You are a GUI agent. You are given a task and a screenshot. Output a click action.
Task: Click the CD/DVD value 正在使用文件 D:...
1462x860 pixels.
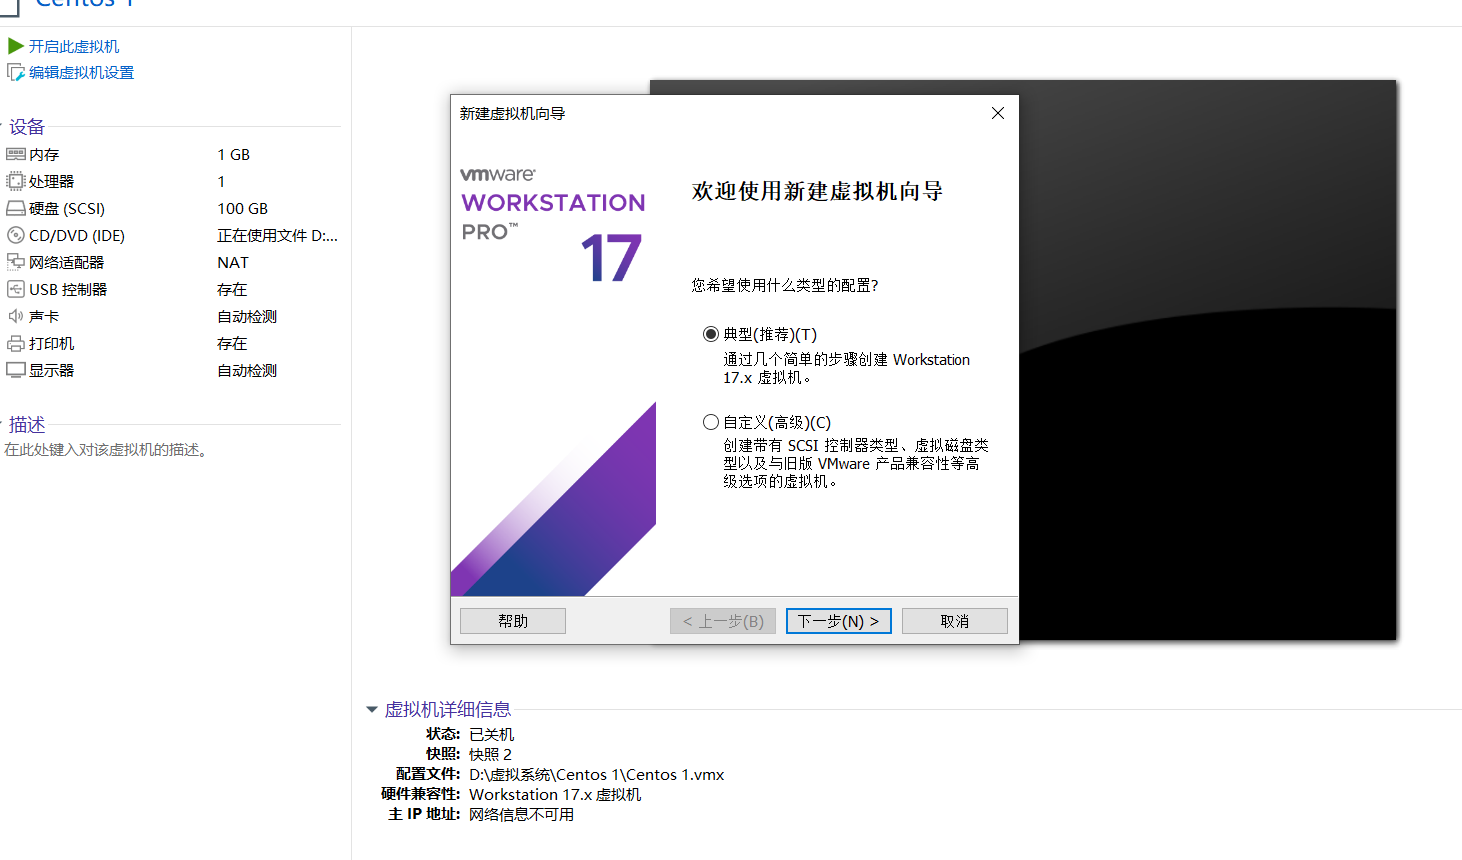click(x=278, y=235)
